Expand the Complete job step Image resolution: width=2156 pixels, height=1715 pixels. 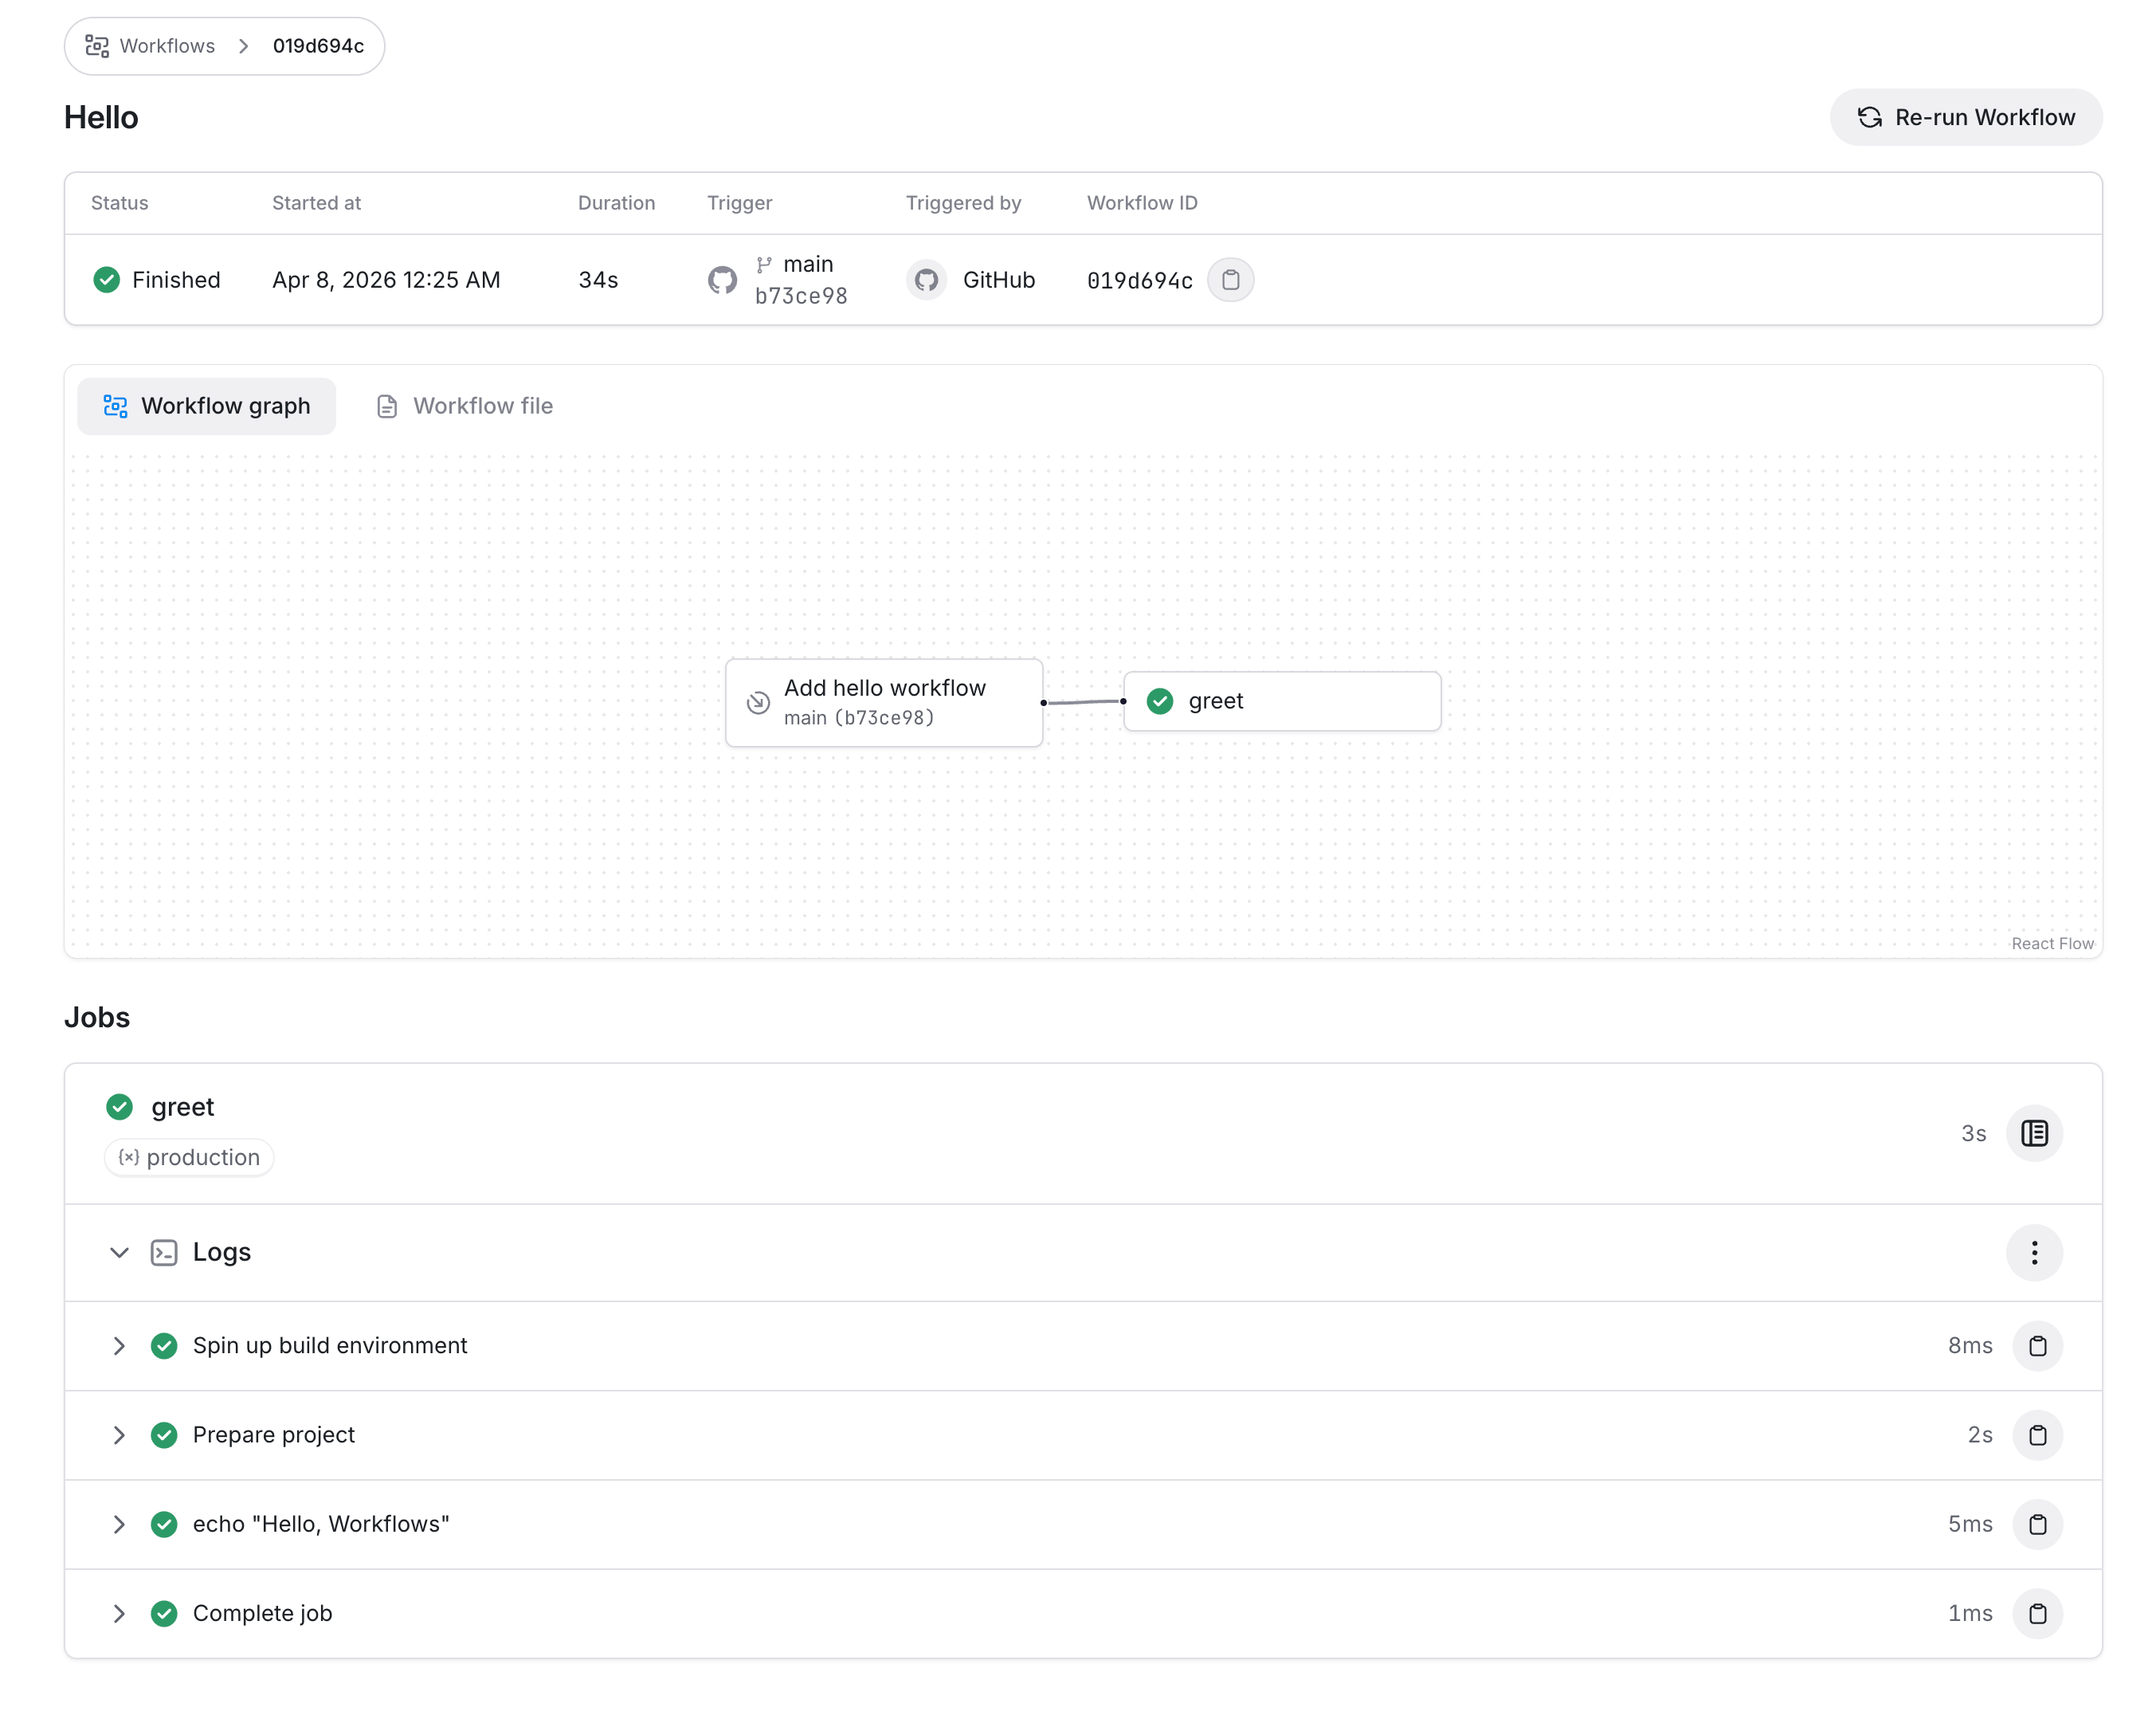click(119, 1613)
